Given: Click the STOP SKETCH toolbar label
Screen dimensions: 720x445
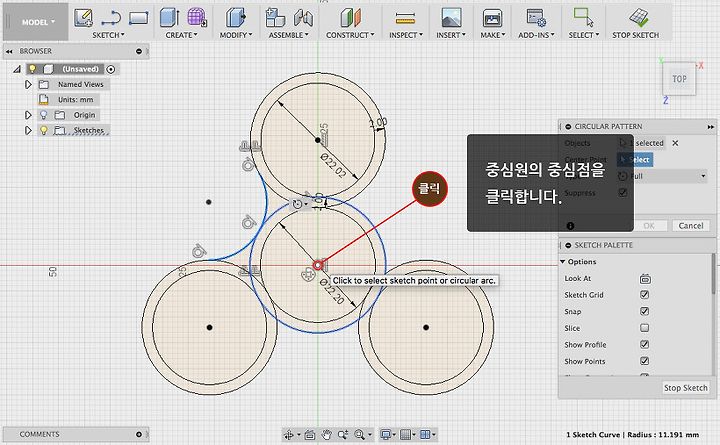Looking at the screenshot, I should (636, 35).
